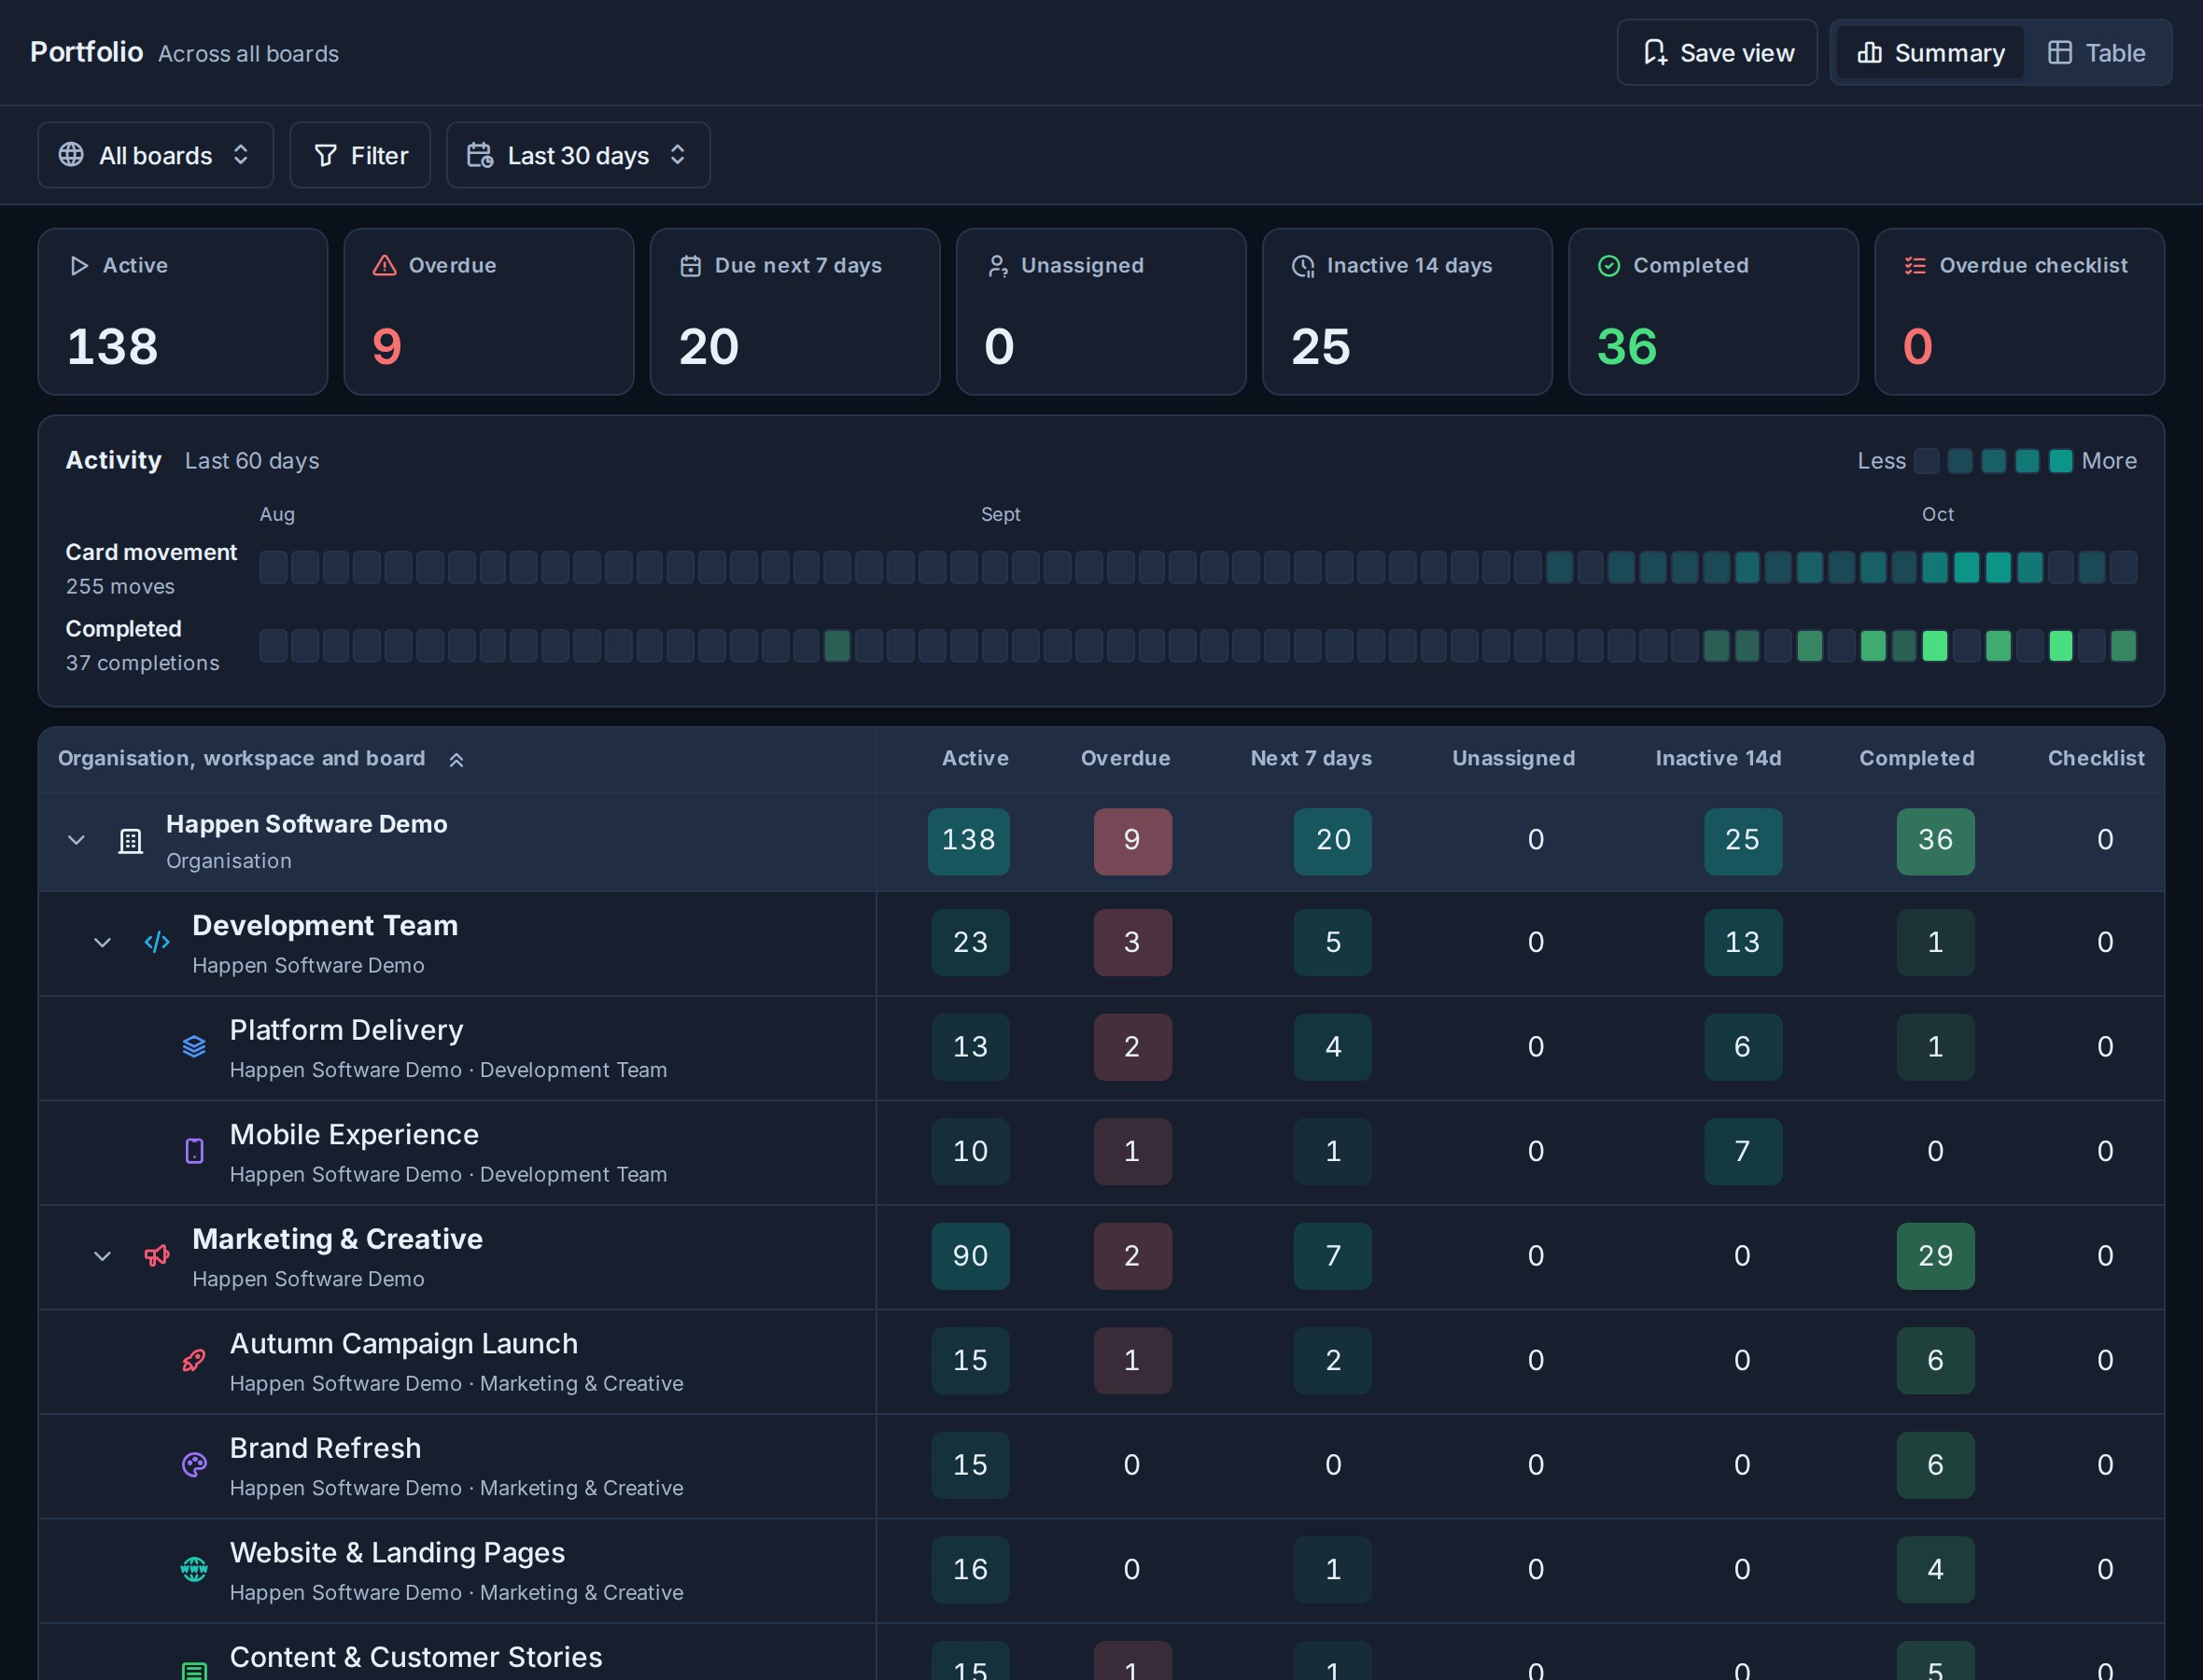Switch to the Summary view tab

tap(1930, 52)
